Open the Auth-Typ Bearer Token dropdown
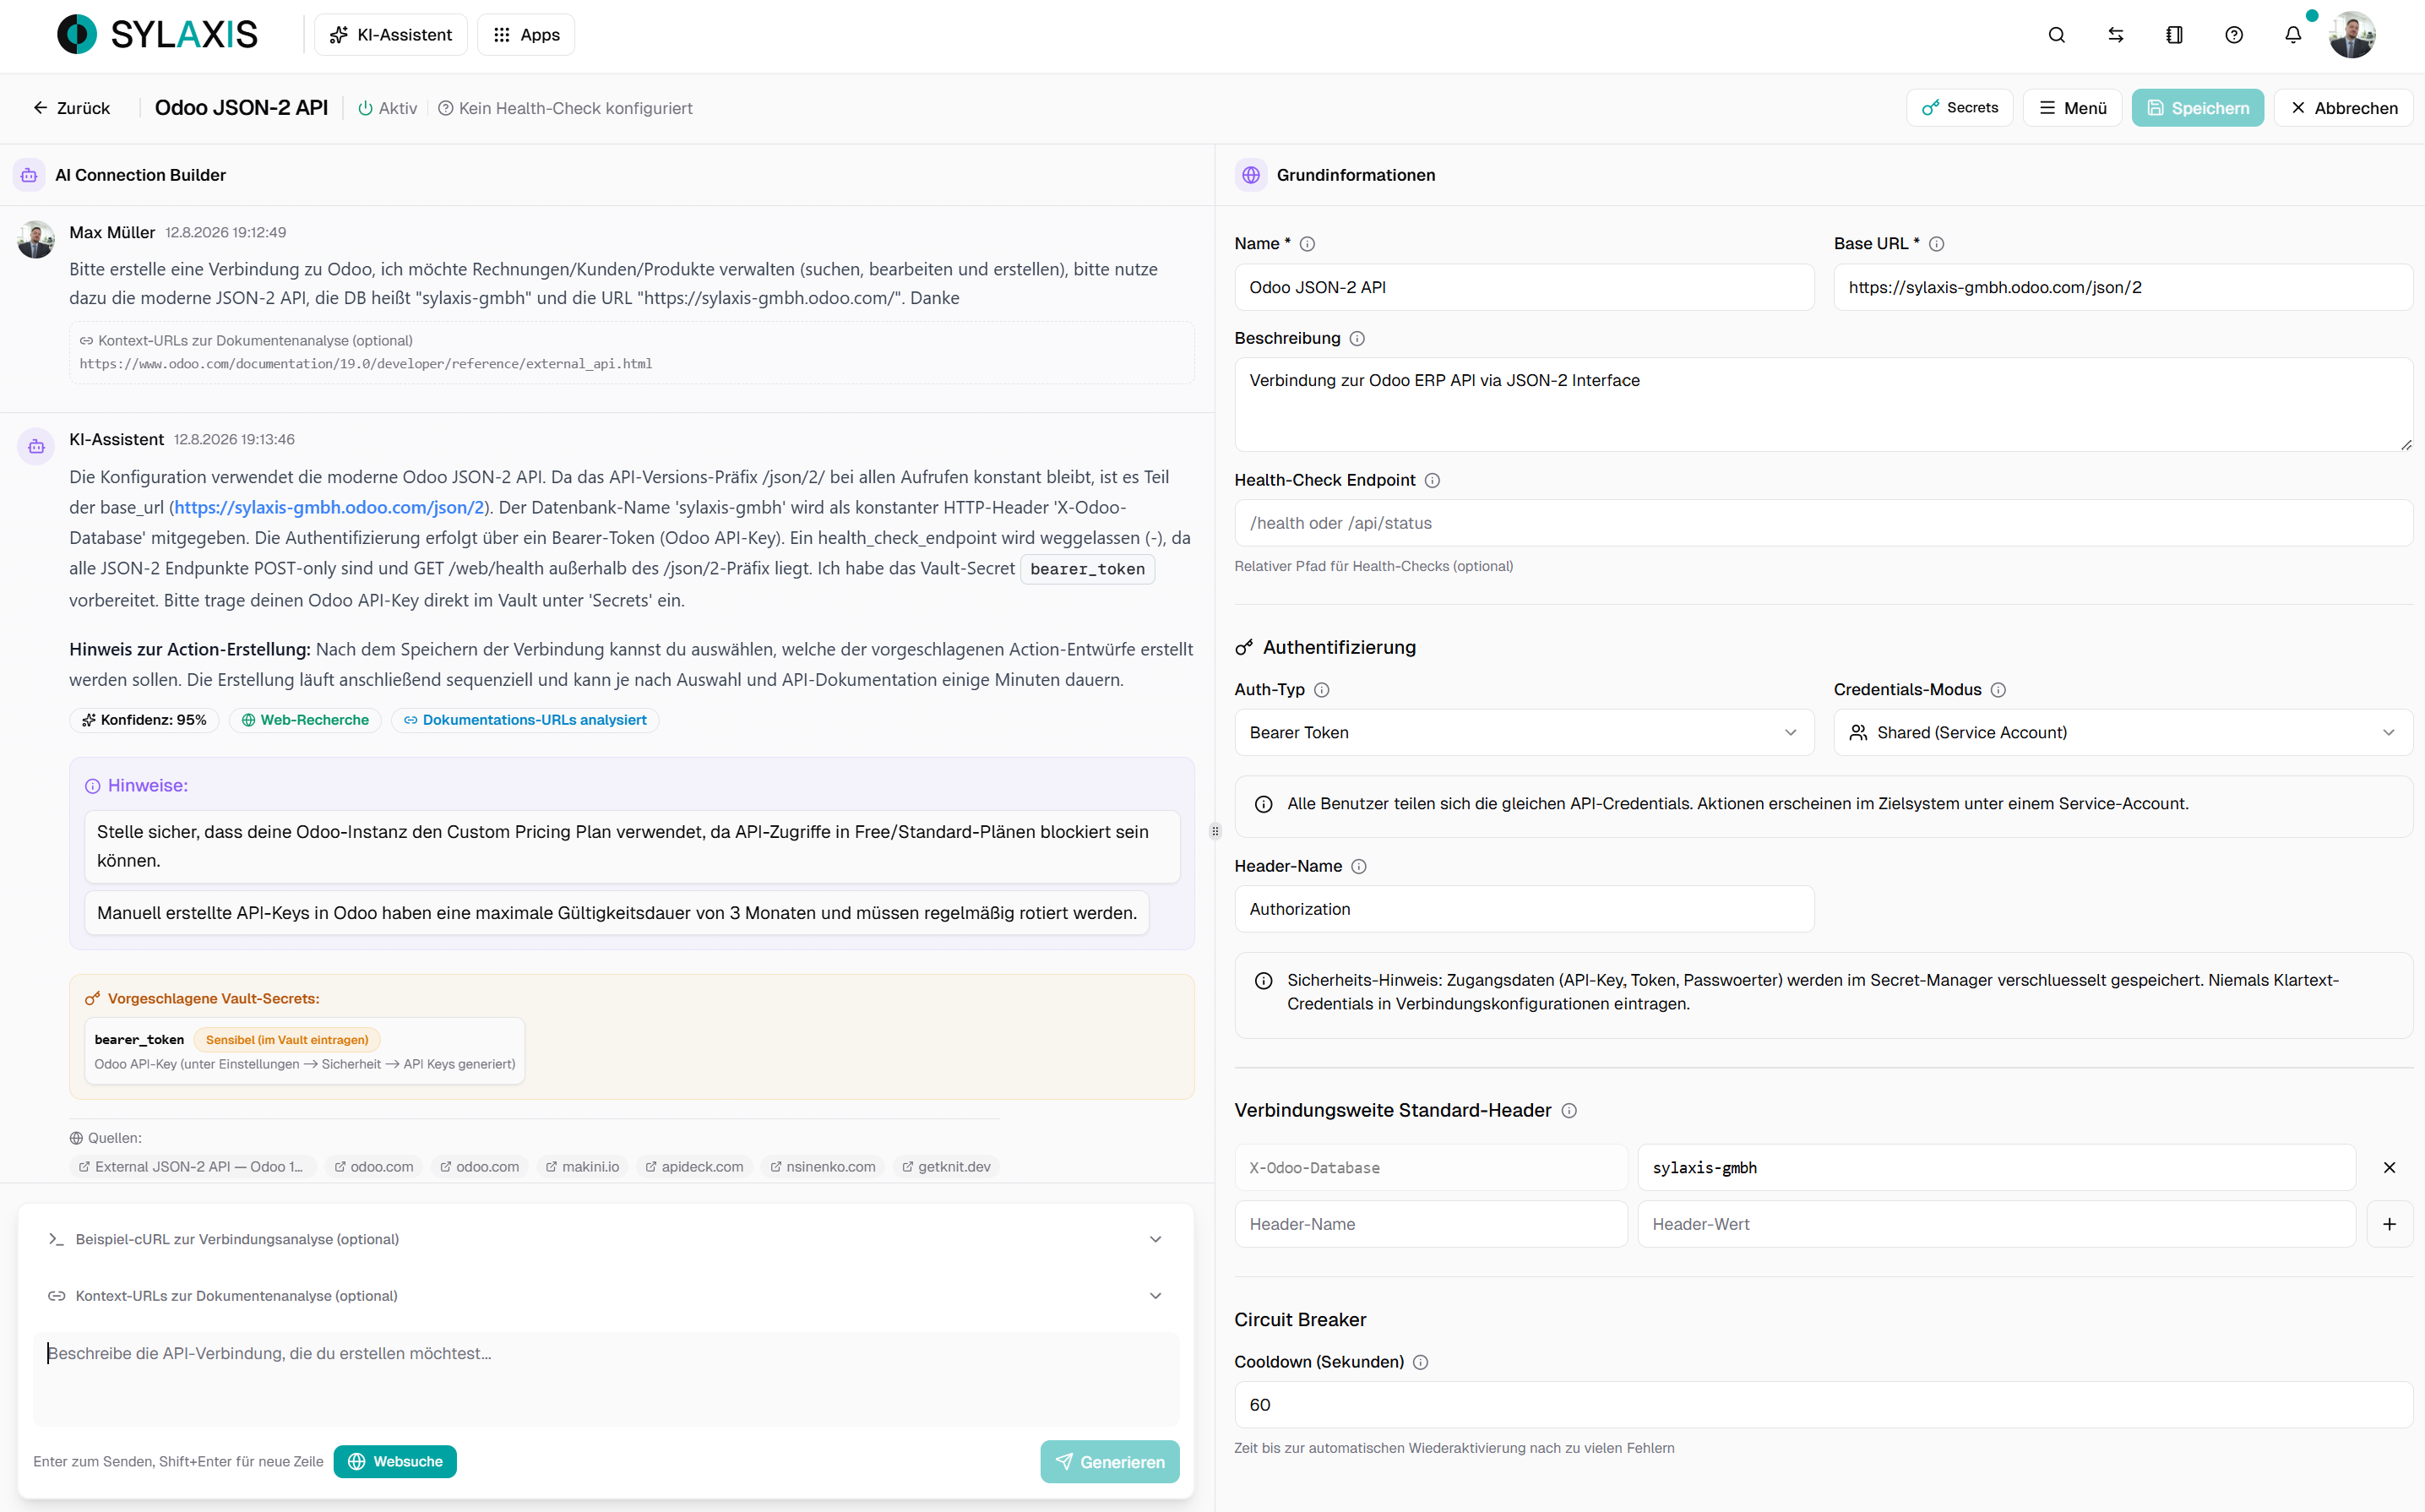2425x1512 pixels. point(1524,733)
